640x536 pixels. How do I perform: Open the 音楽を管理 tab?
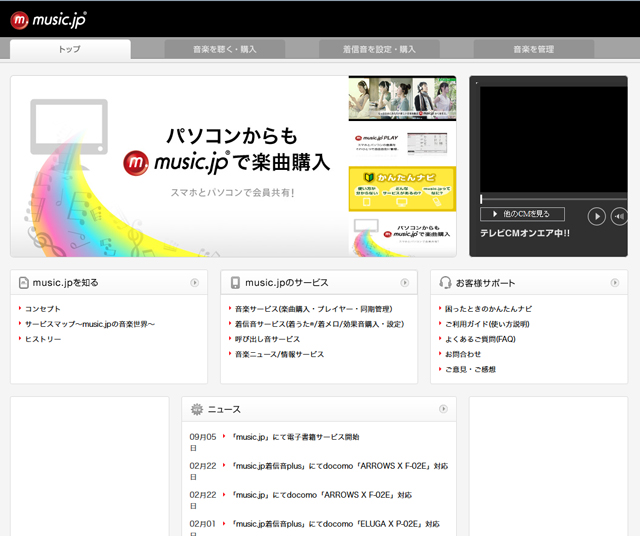pyautogui.click(x=533, y=49)
